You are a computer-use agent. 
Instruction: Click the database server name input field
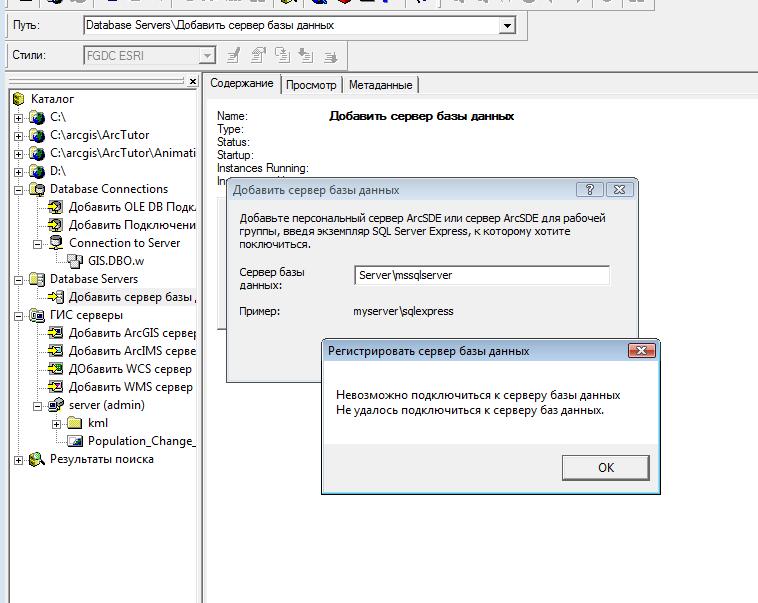pos(481,275)
